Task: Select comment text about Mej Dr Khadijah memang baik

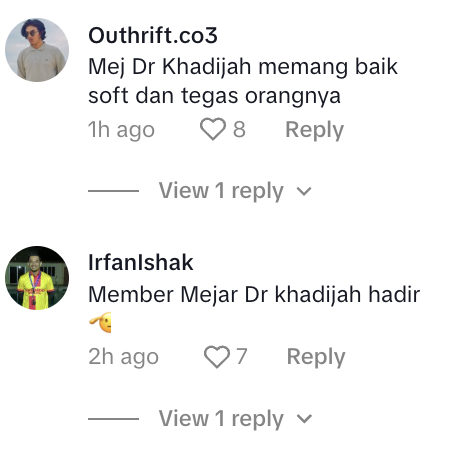Action: 243,81
